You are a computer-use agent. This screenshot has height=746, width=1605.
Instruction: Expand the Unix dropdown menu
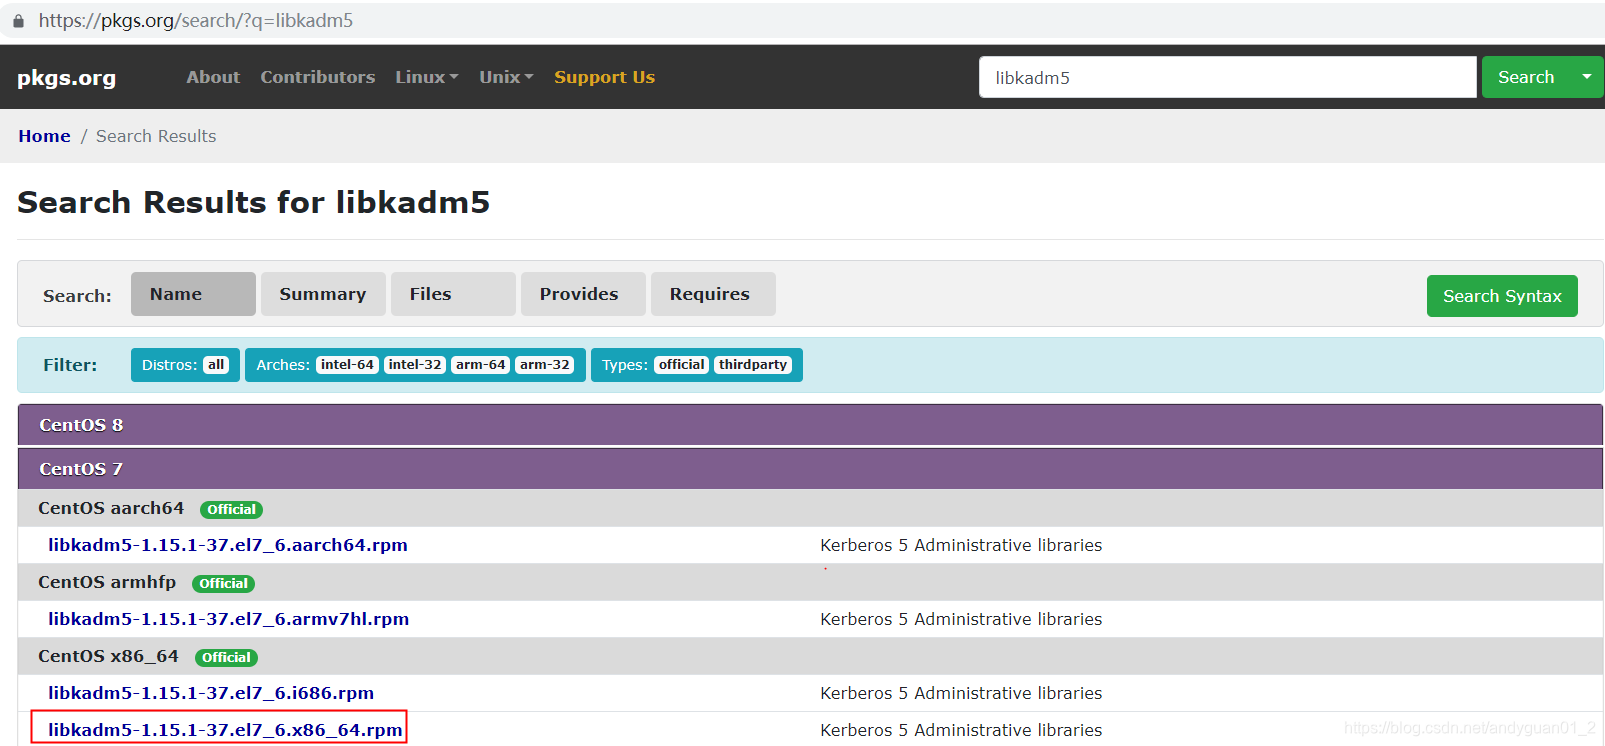coord(506,77)
